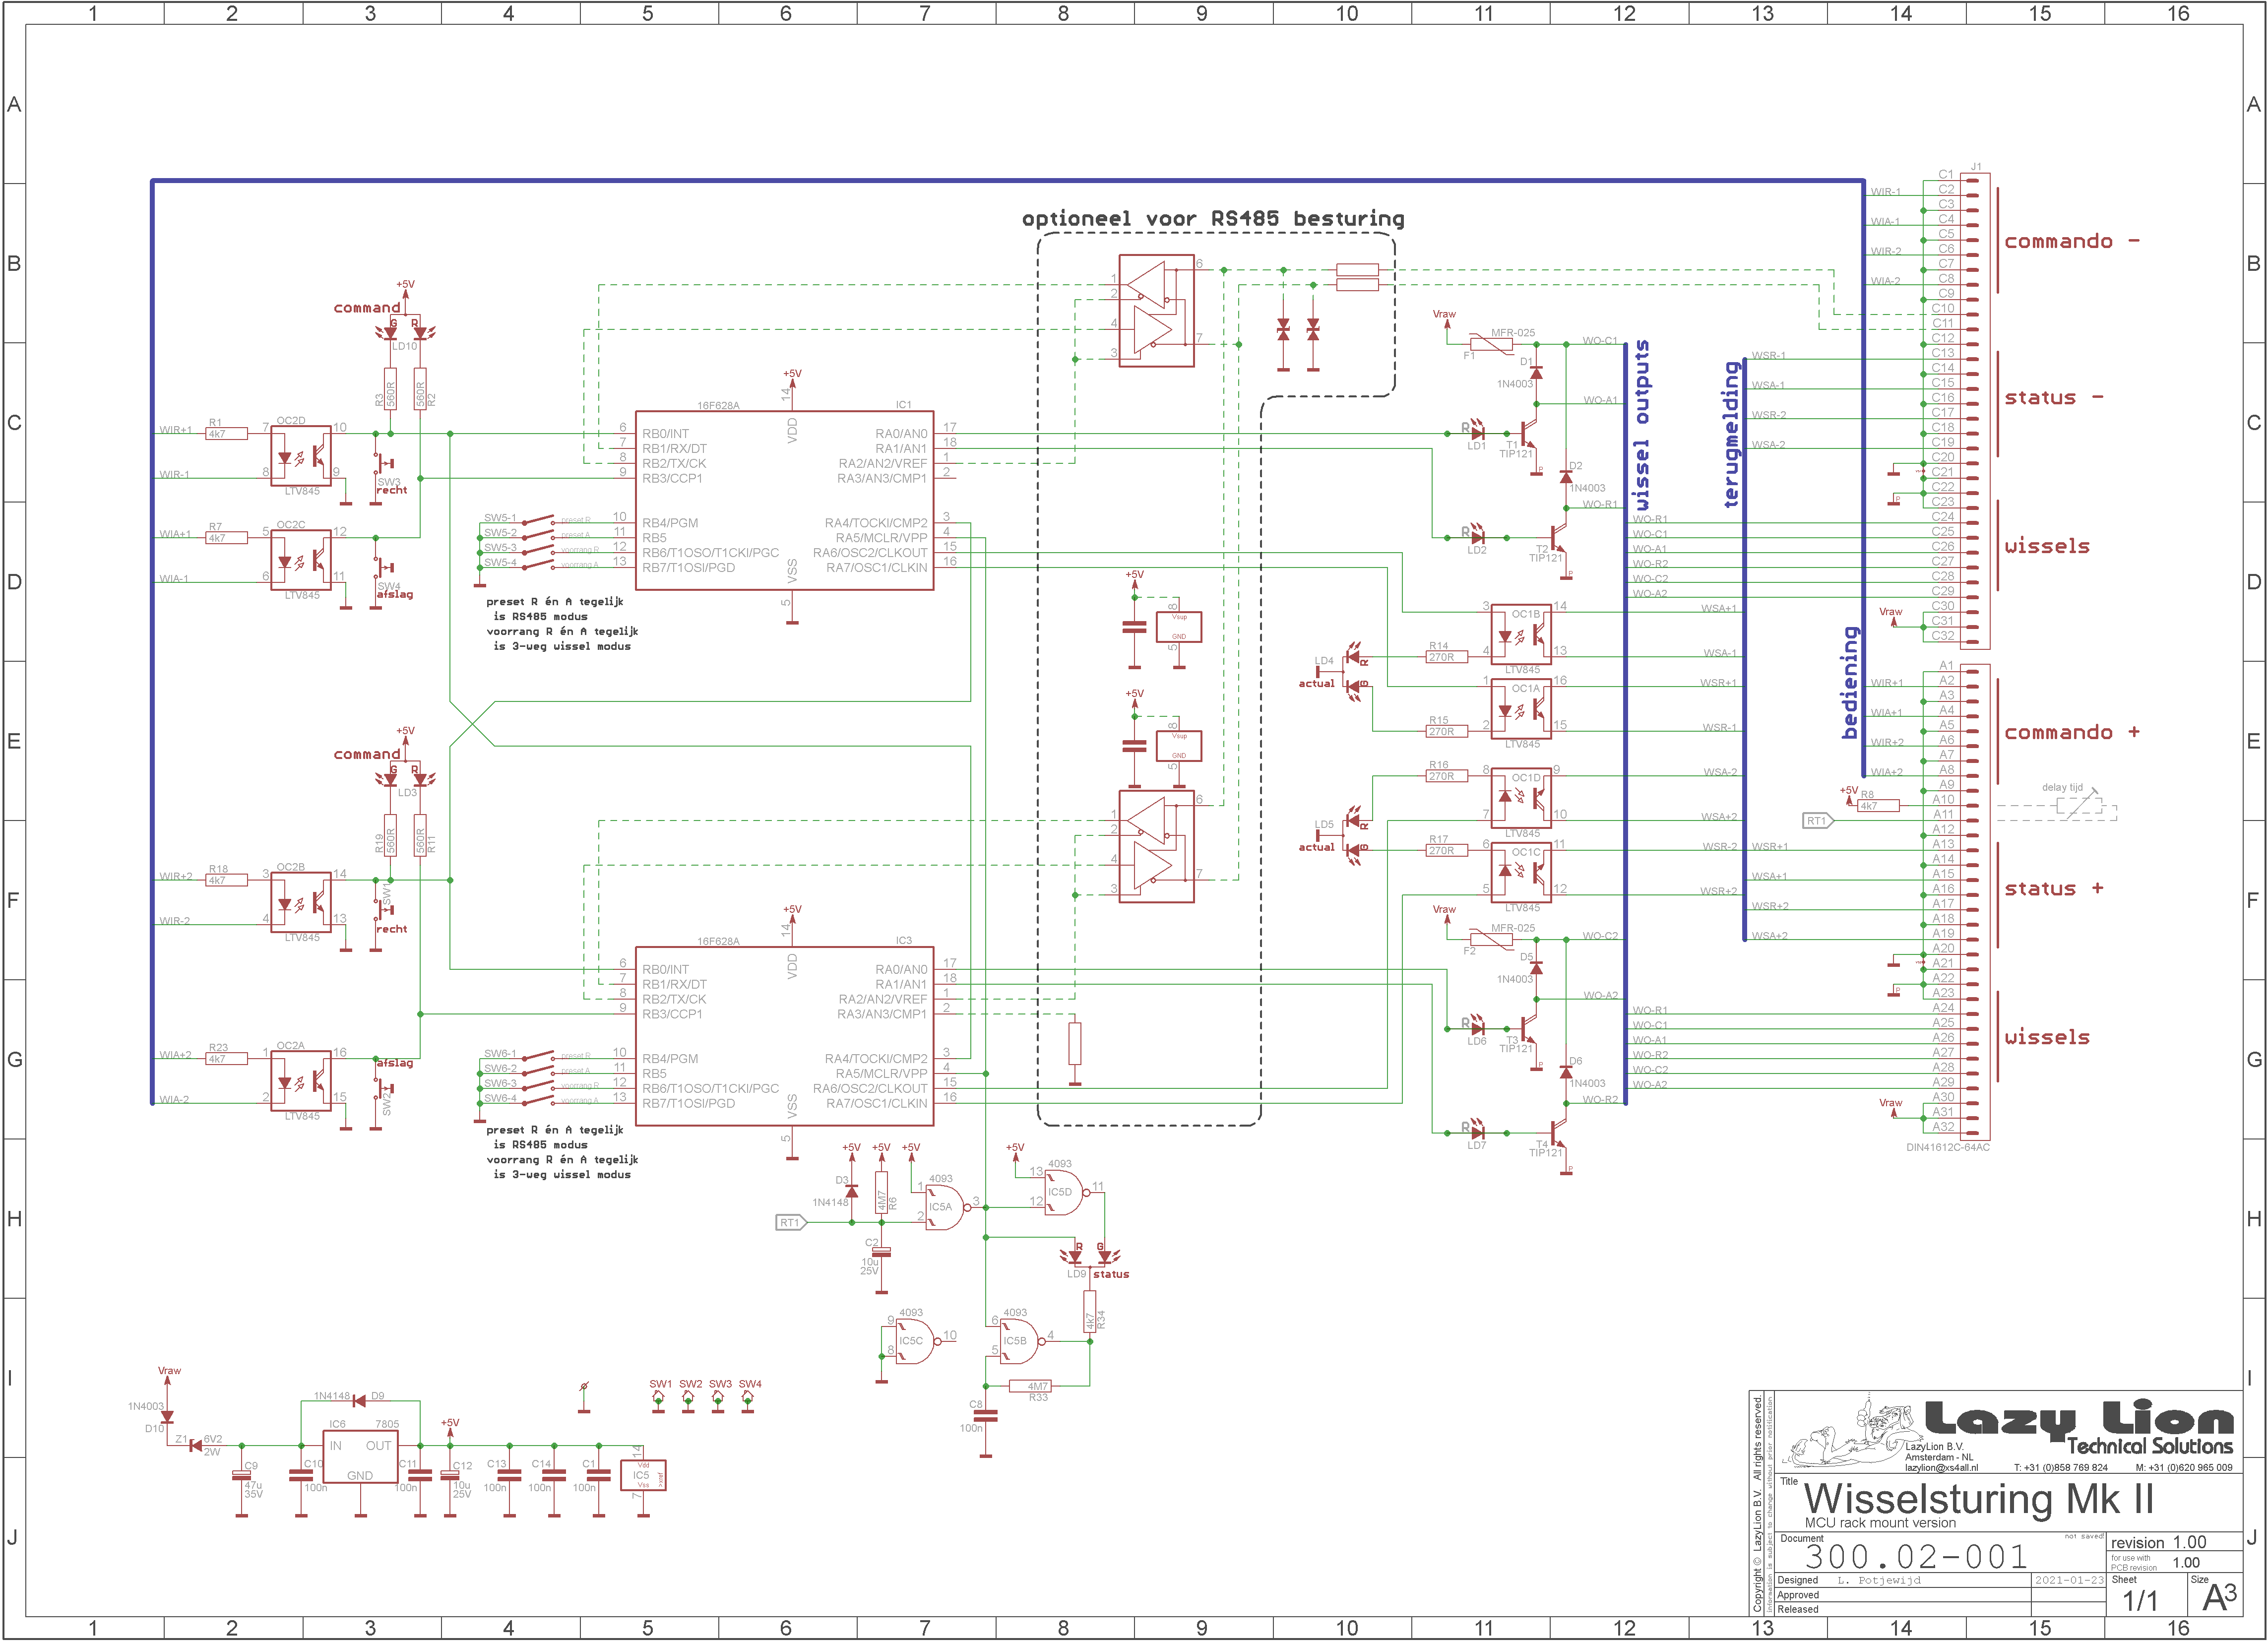This screenshot has width=2268, height=1643.
Task: Click the 'commando -' connector label
Action: 2072,241
